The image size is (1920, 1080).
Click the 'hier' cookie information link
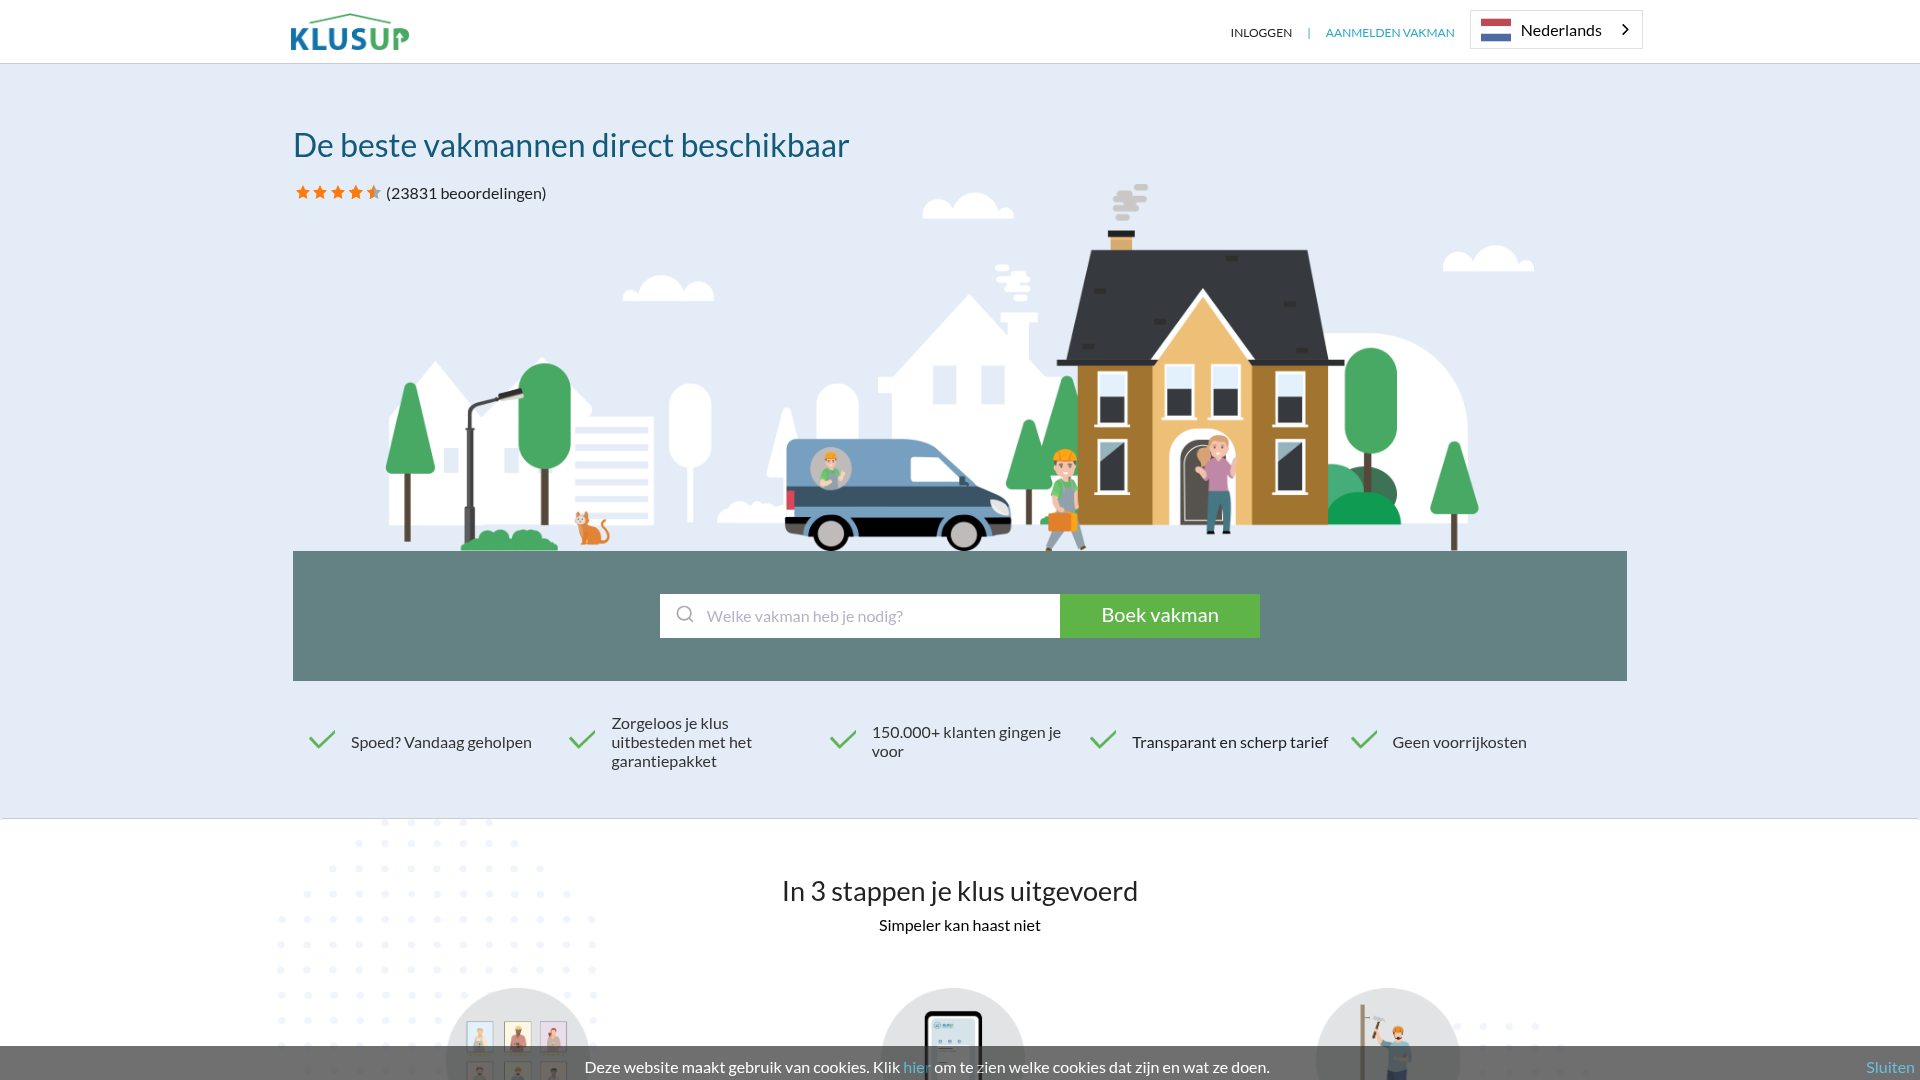916,1067
